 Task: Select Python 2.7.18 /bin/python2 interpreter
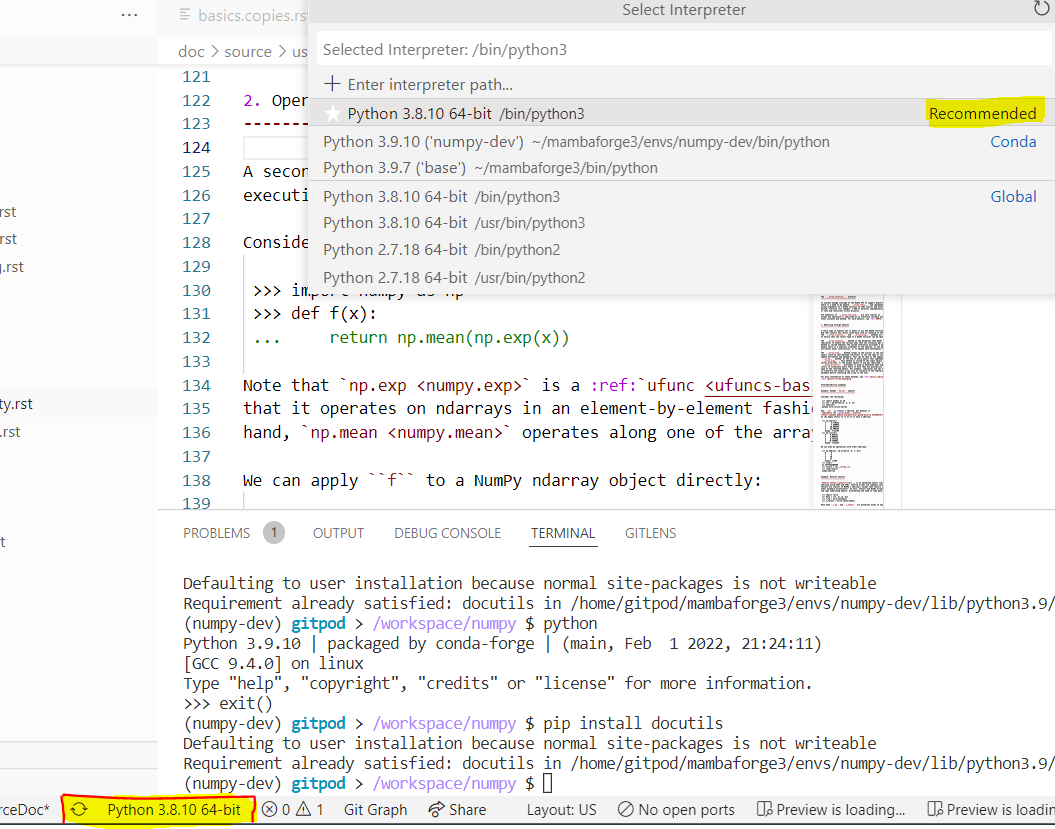[x=682, y=250]
